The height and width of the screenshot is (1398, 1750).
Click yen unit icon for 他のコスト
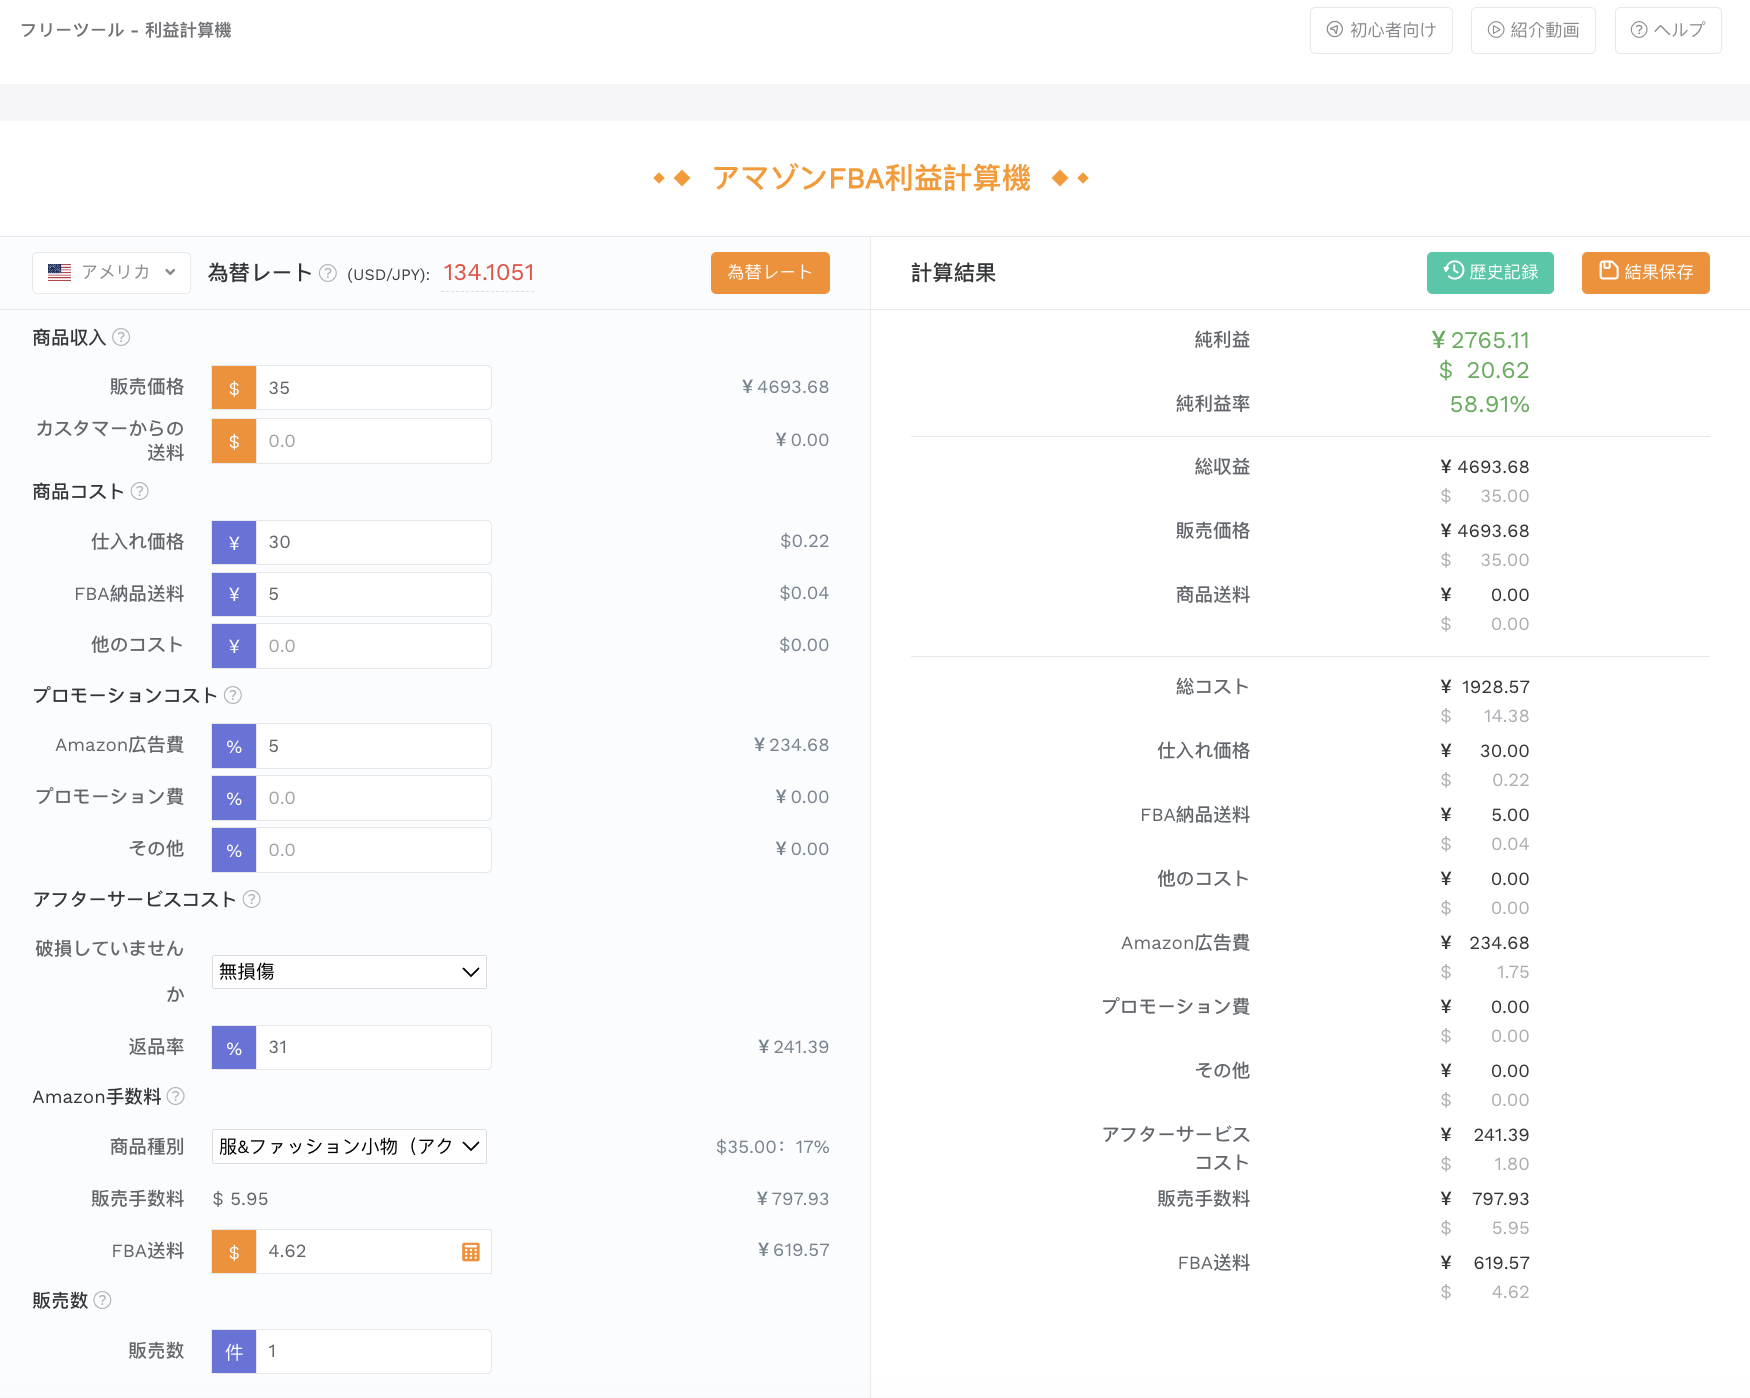[x=234, y=646]
